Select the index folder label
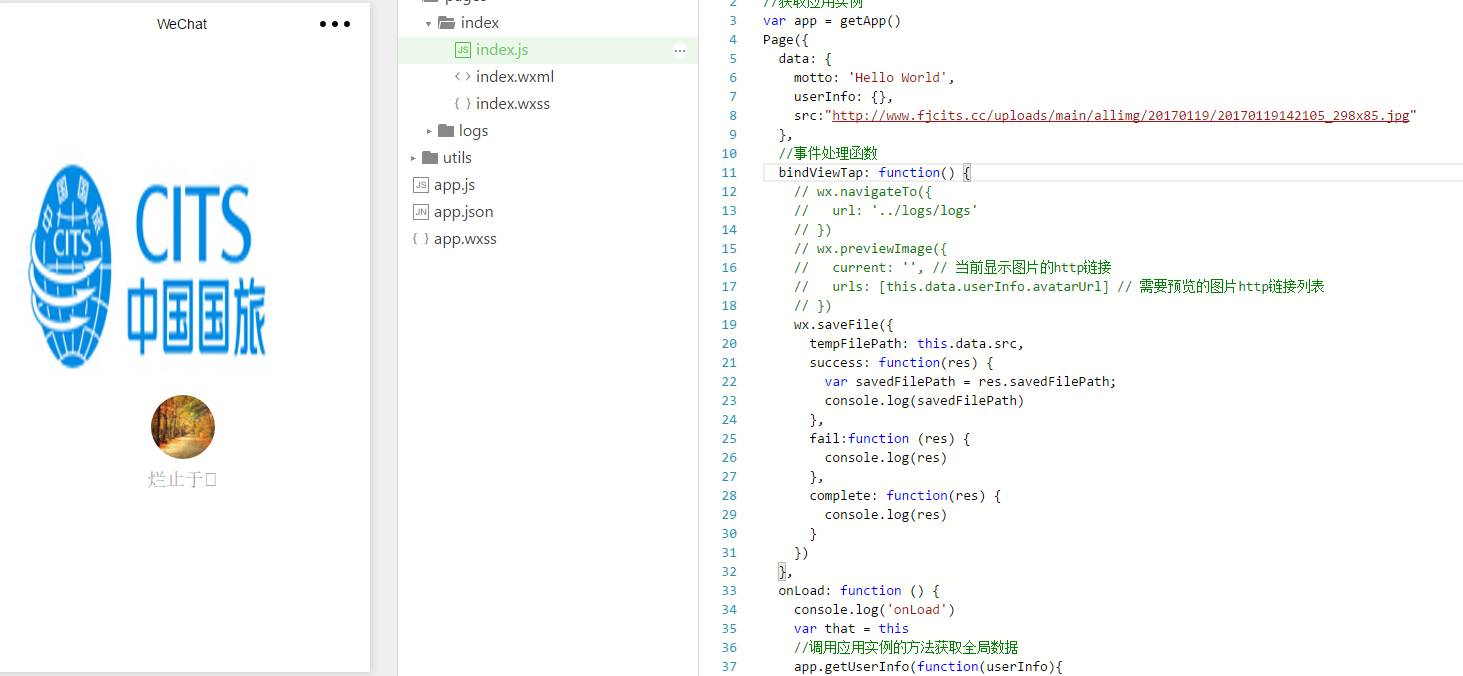The width and height of the screenshot is (1463, 676). tap(480, 23)
